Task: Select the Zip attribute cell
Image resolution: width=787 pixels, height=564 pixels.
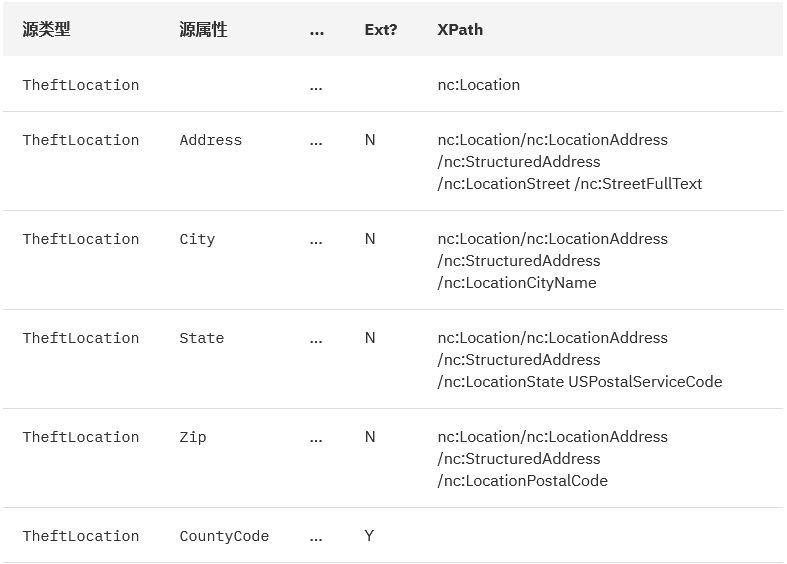Action: click(x=193, y=438)
